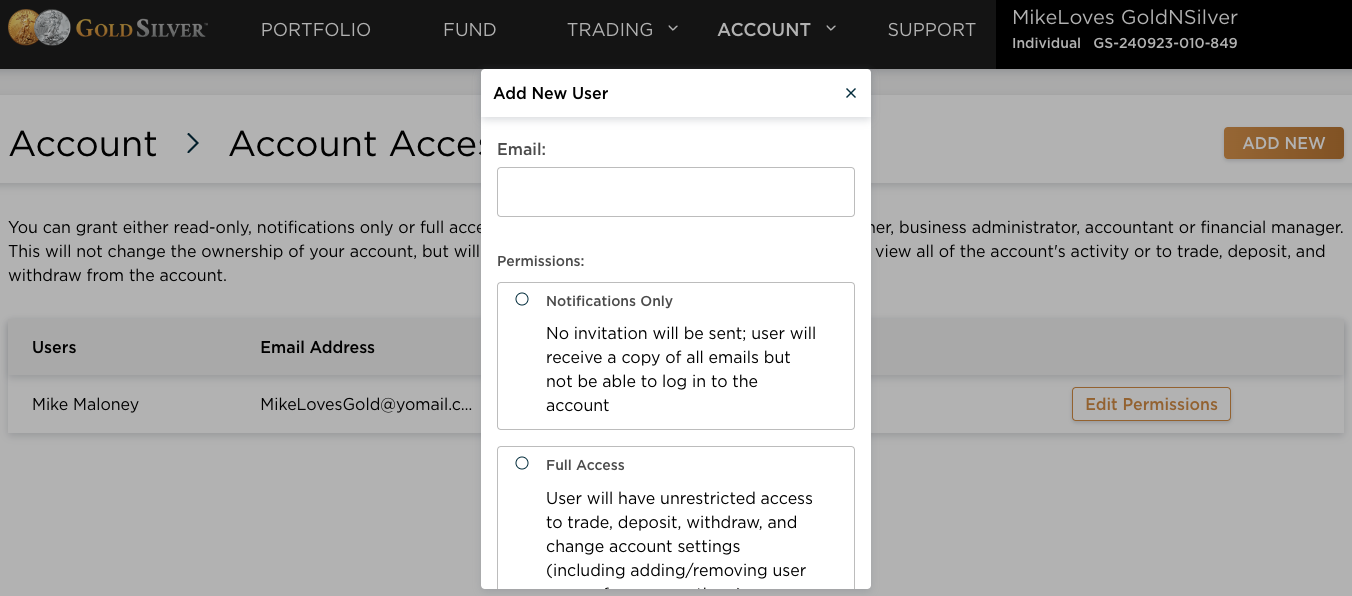
Task: Click the Account menu label
Action: click(764, 30)
